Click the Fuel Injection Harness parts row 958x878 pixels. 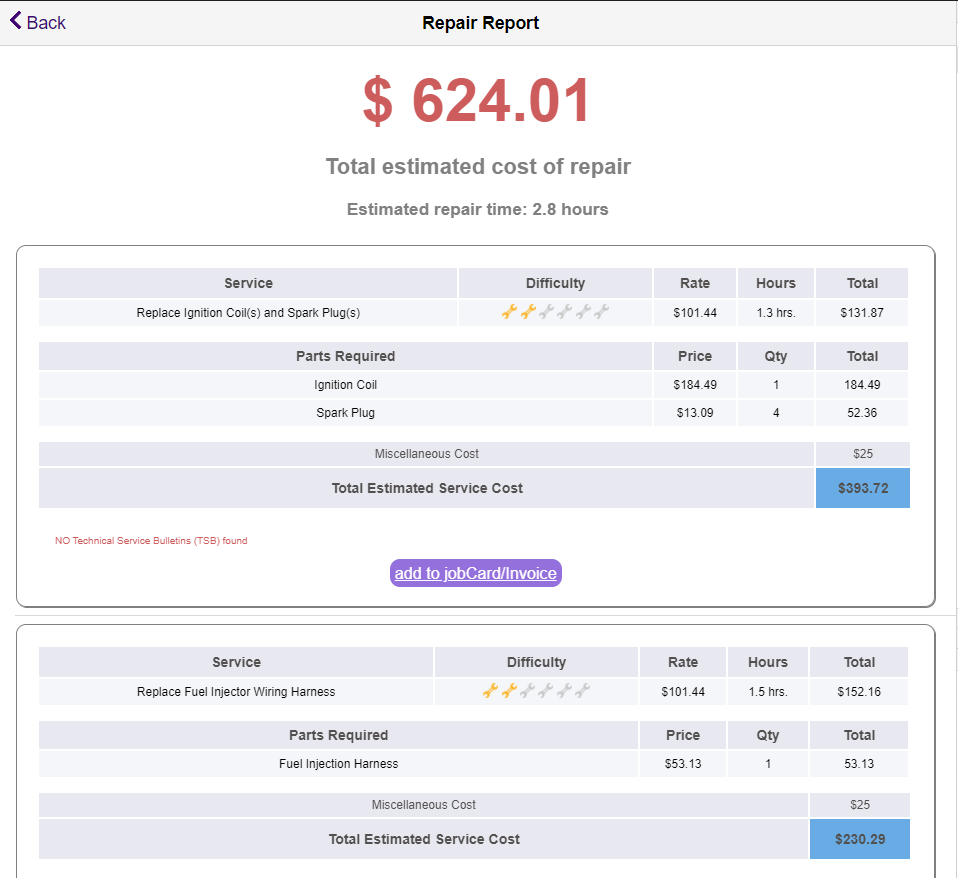pyautogui.click(x=337, y=763)
